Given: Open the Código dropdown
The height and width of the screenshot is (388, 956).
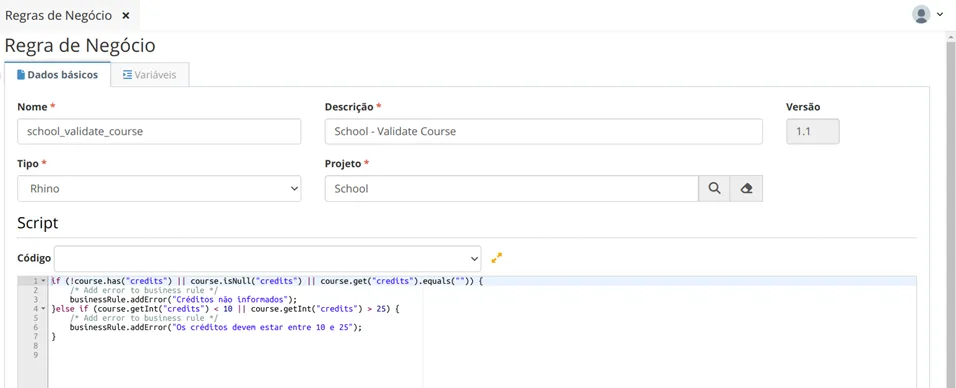Looking at the screenshot, I should [268, 258].
